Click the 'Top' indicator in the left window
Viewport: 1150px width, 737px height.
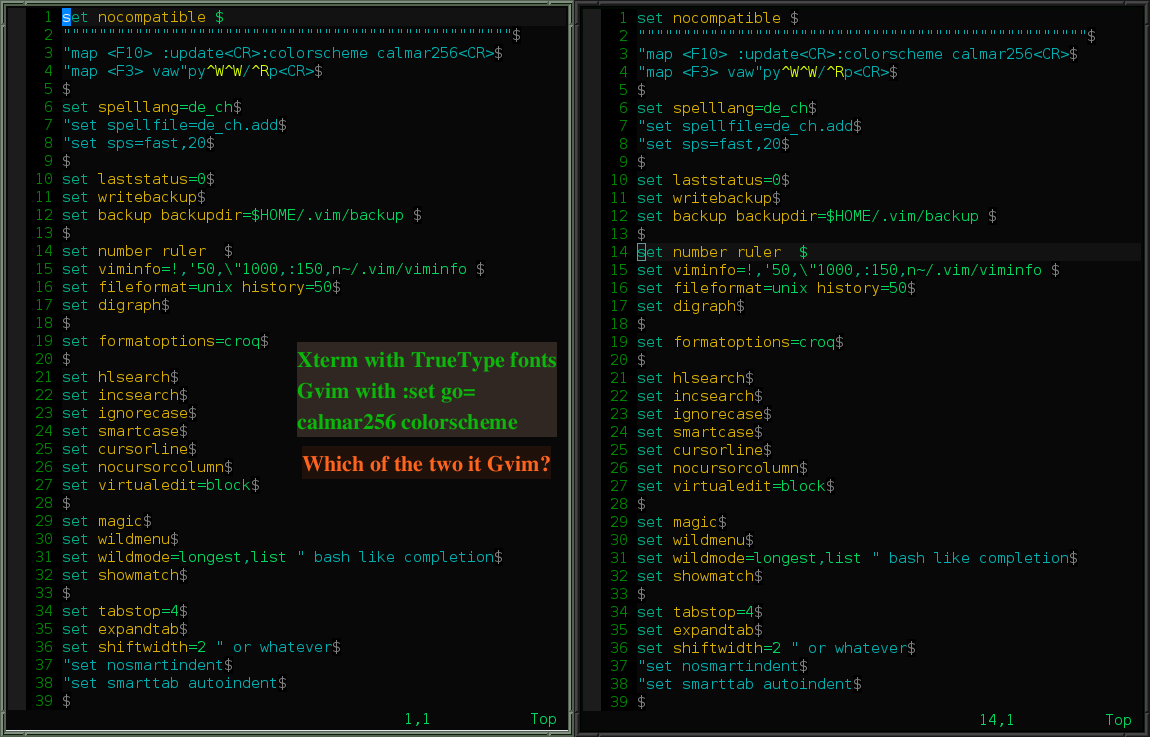pos(543,719)
